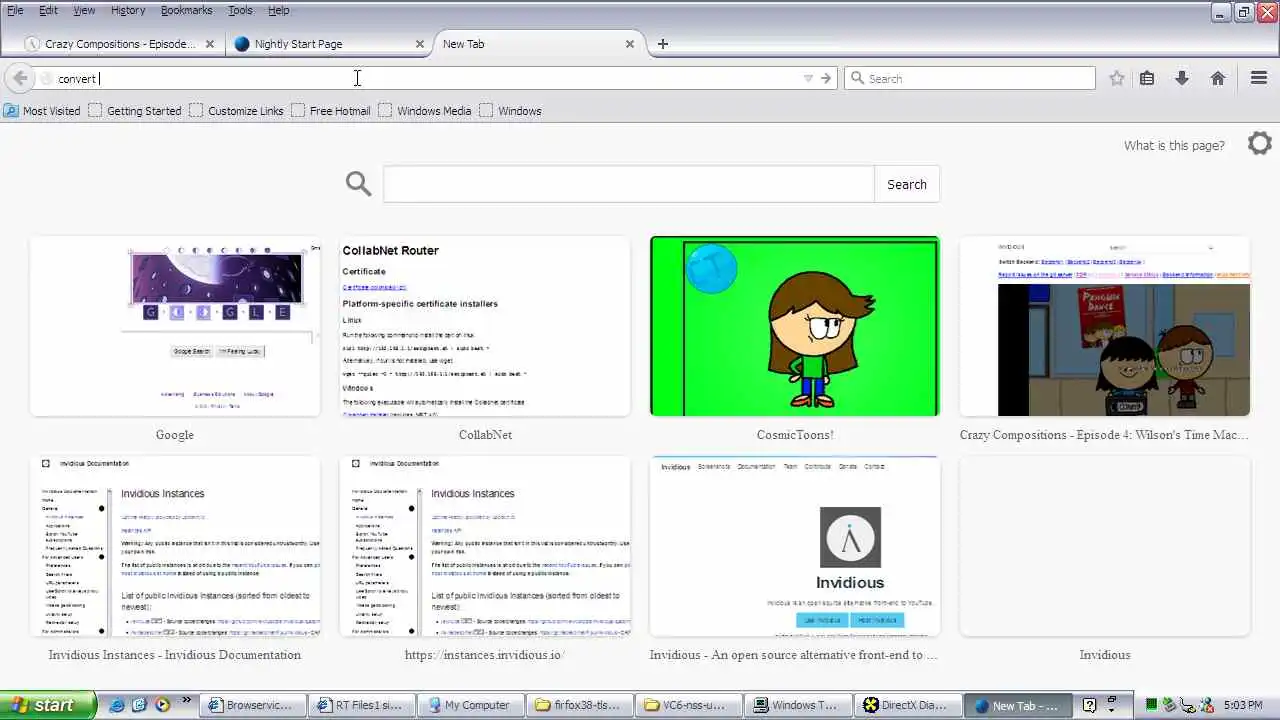This screenshot has height=720, width=1280.
Task: Click the Windows Start button
Action: (48, 705)
